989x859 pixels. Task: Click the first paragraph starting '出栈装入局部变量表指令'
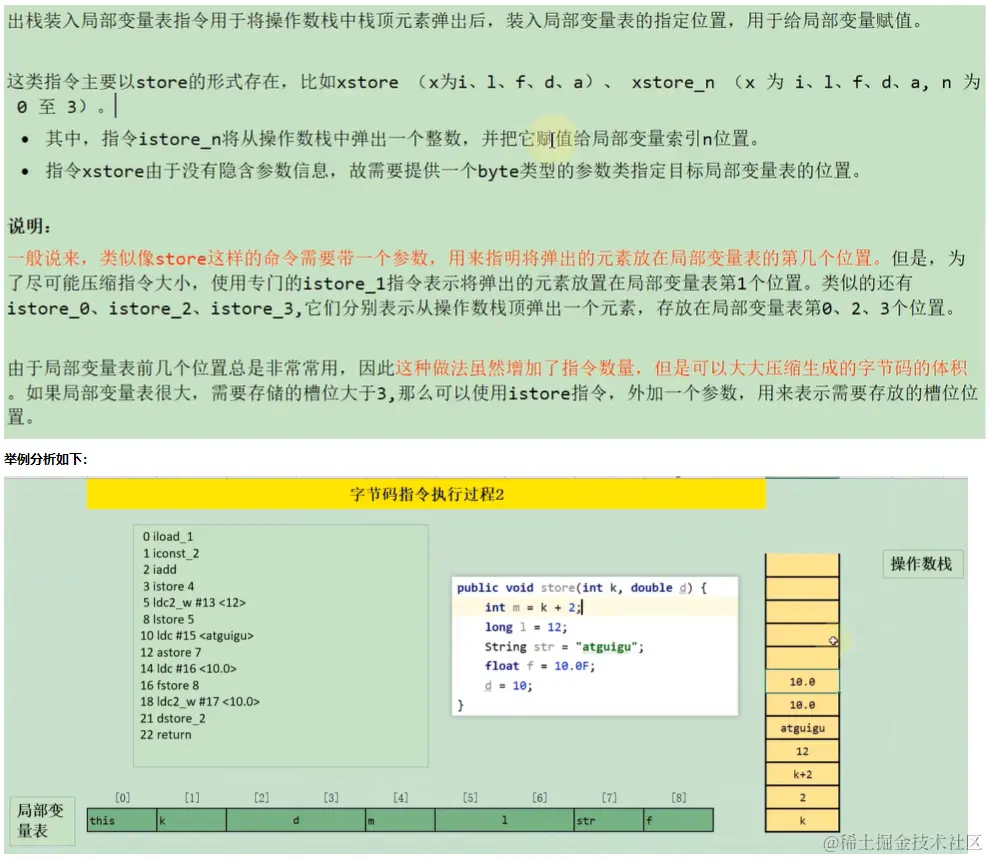[466, 21]
